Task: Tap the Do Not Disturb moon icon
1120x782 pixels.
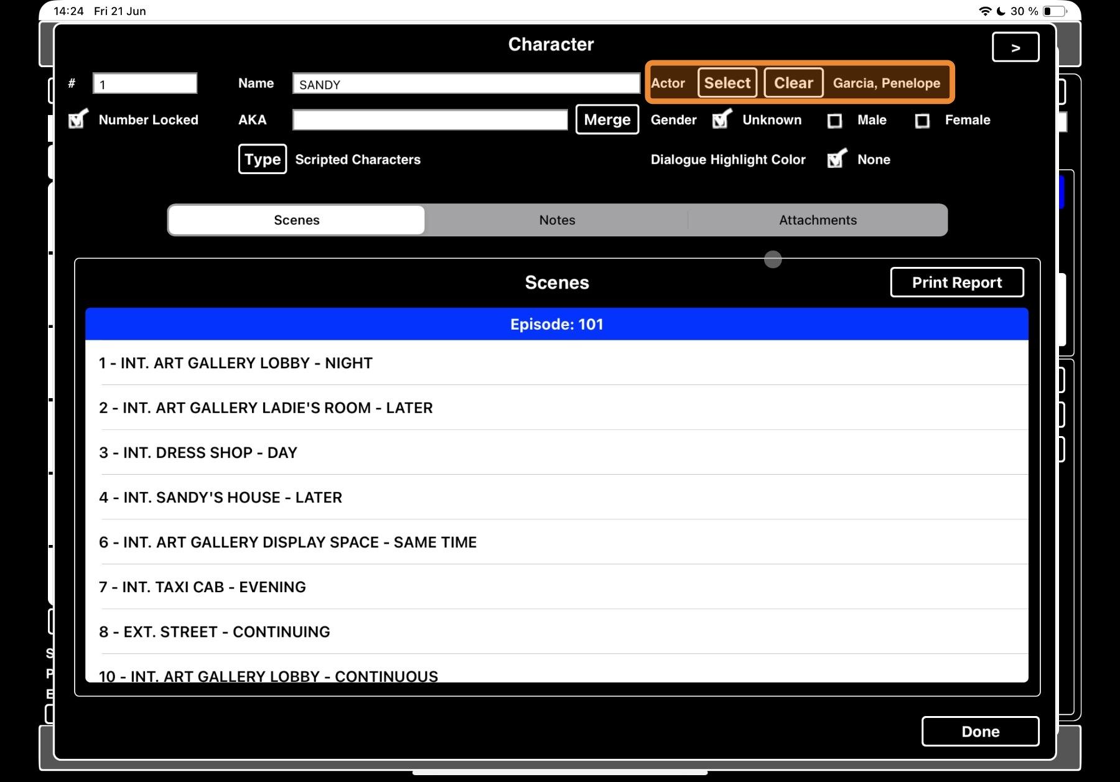Action: (1001, 11)
